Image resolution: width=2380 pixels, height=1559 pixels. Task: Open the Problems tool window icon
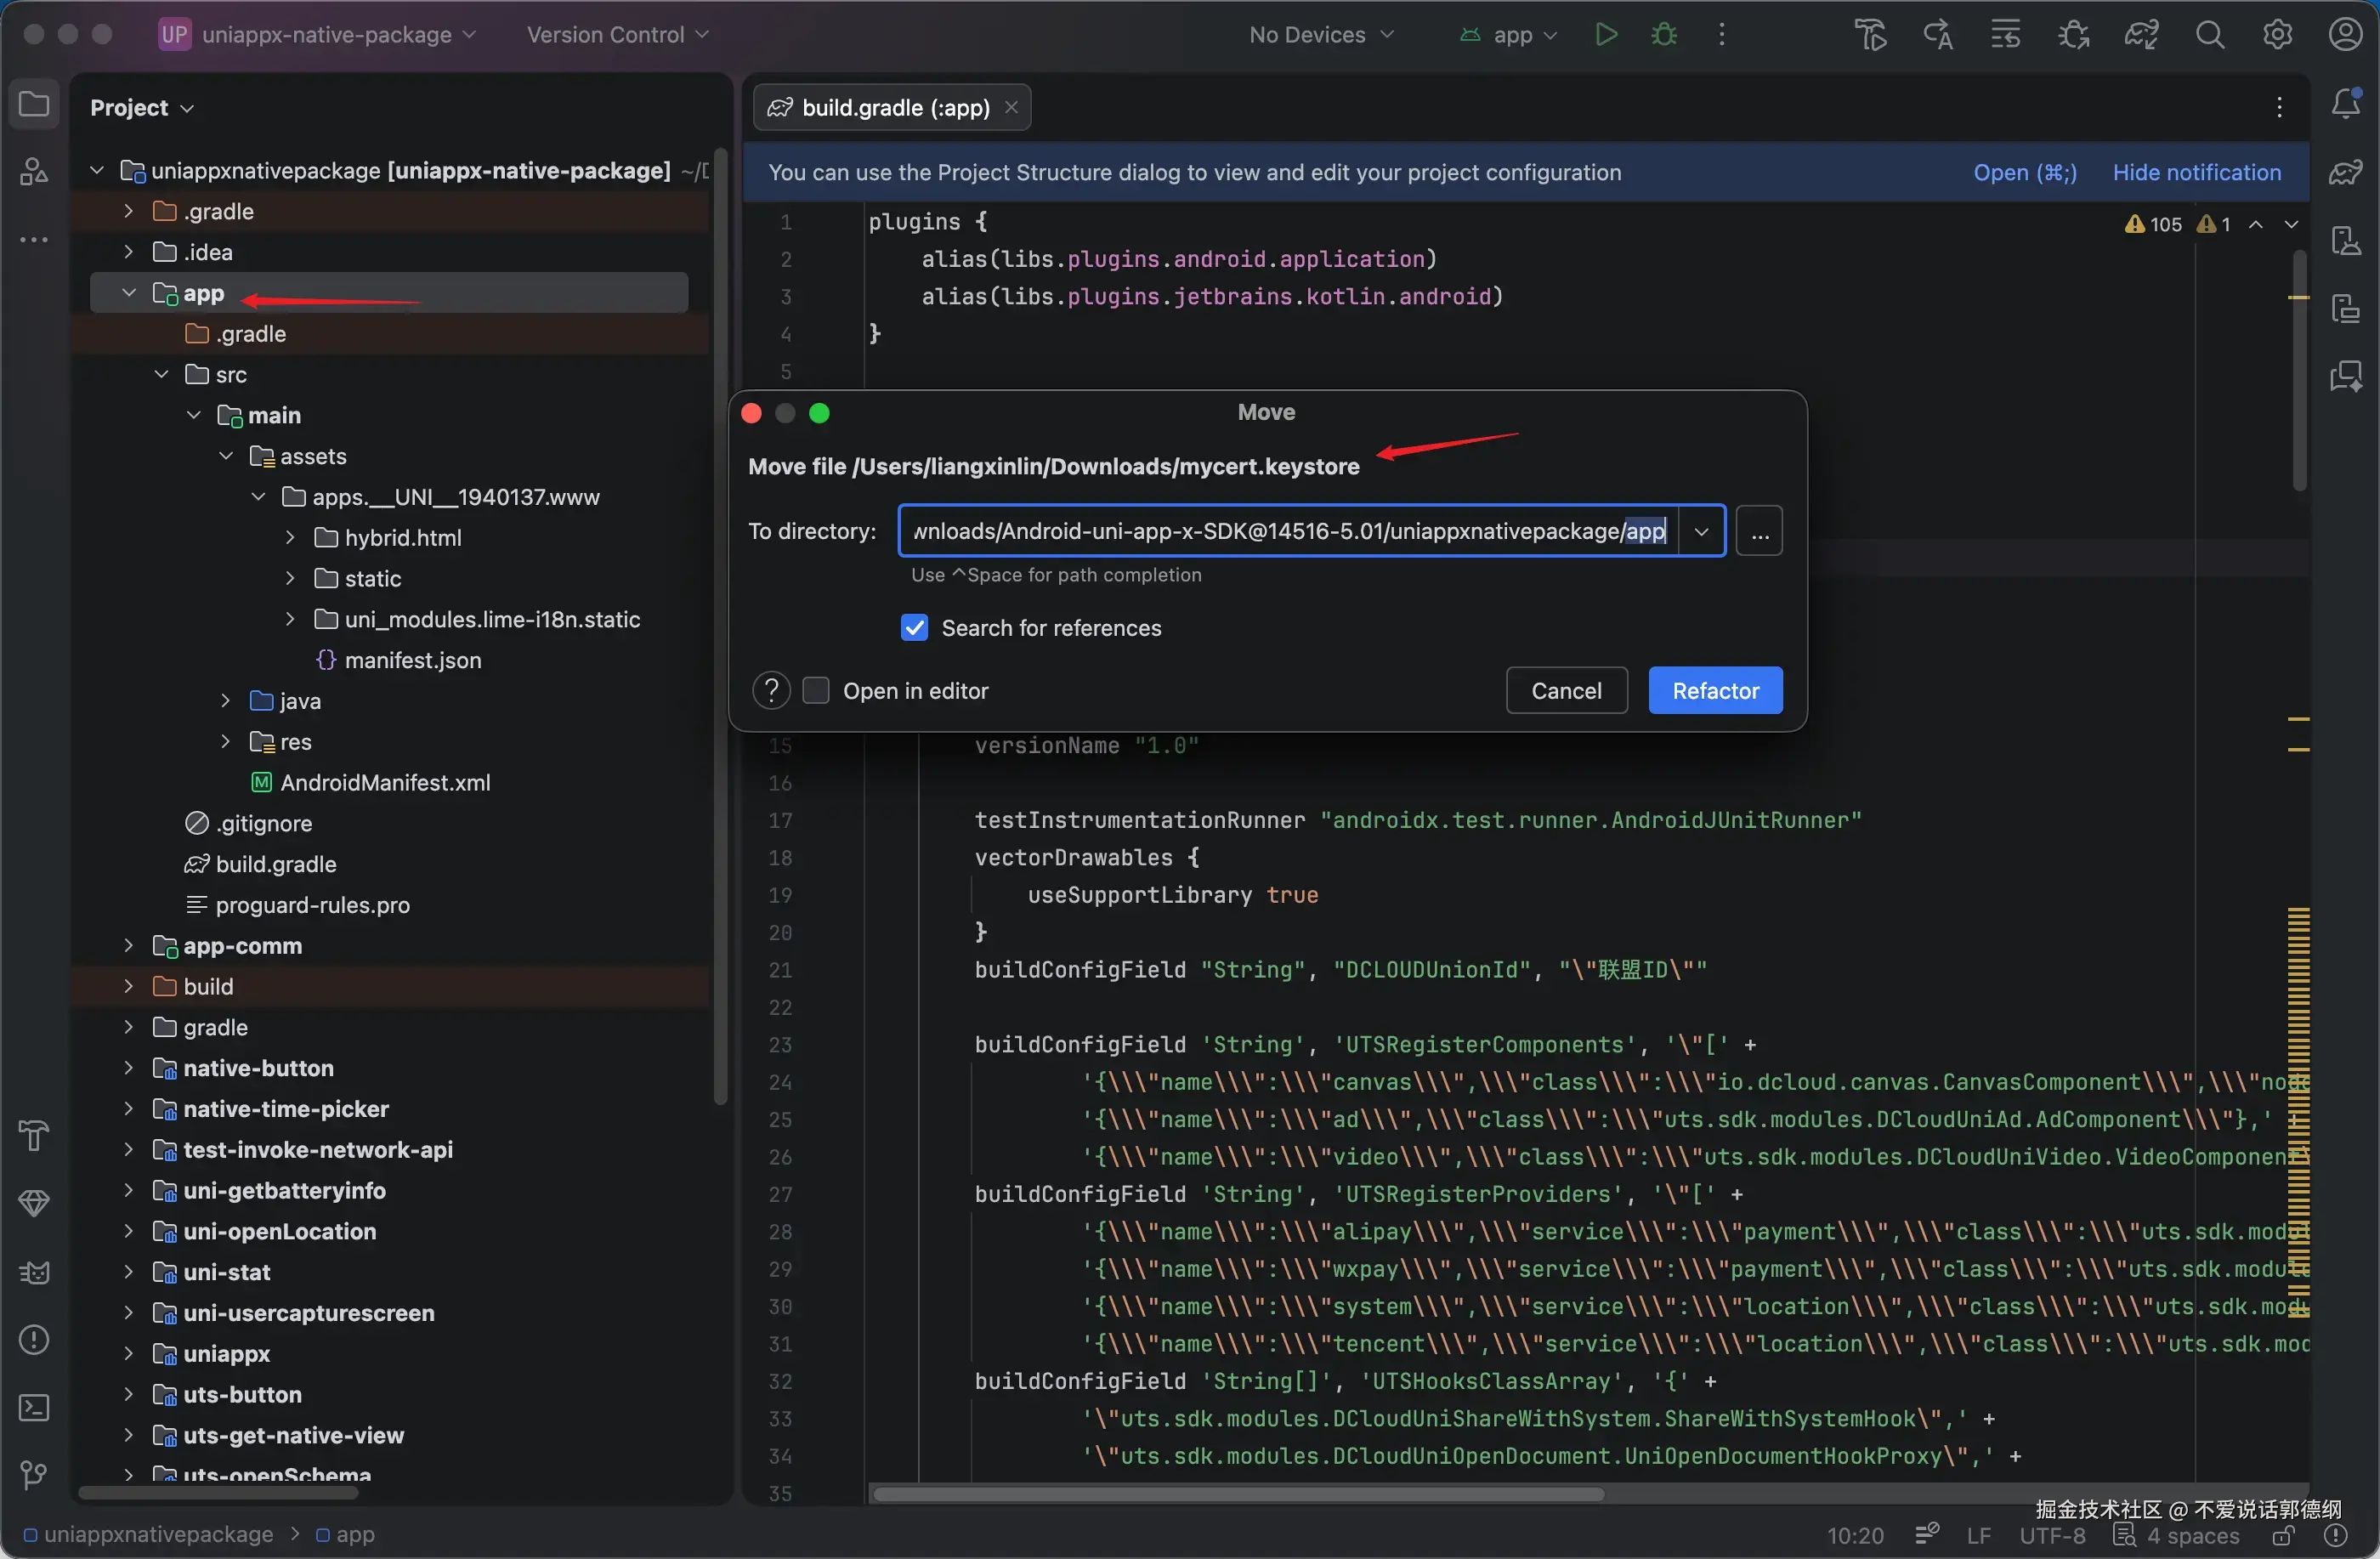[x=34, y=1340]
